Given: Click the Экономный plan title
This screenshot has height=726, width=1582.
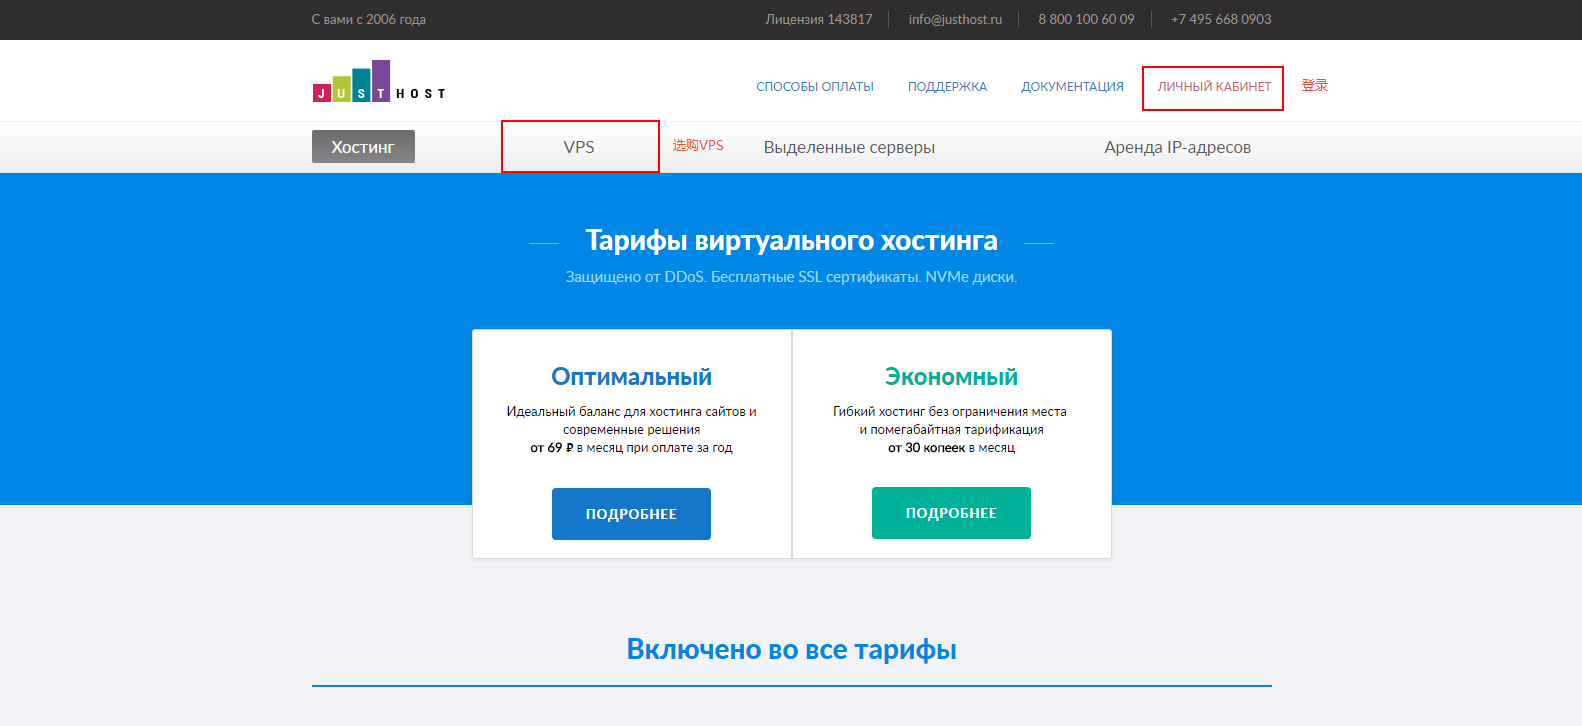Looking at the screenshot, I should click(951, 377).
